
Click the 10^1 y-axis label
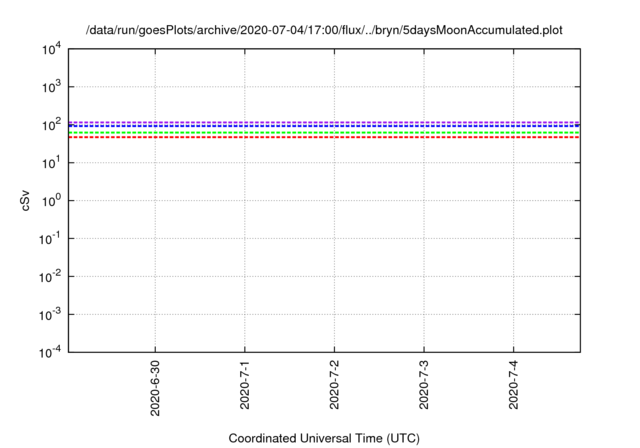point(52,163)
